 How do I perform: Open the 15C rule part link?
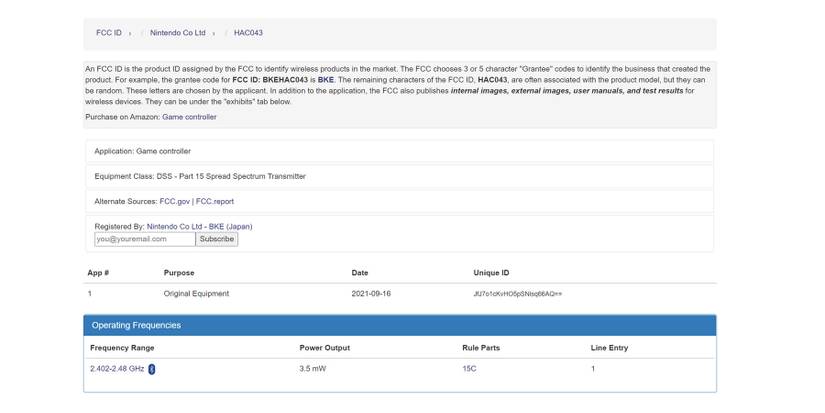tap(469, 369)
